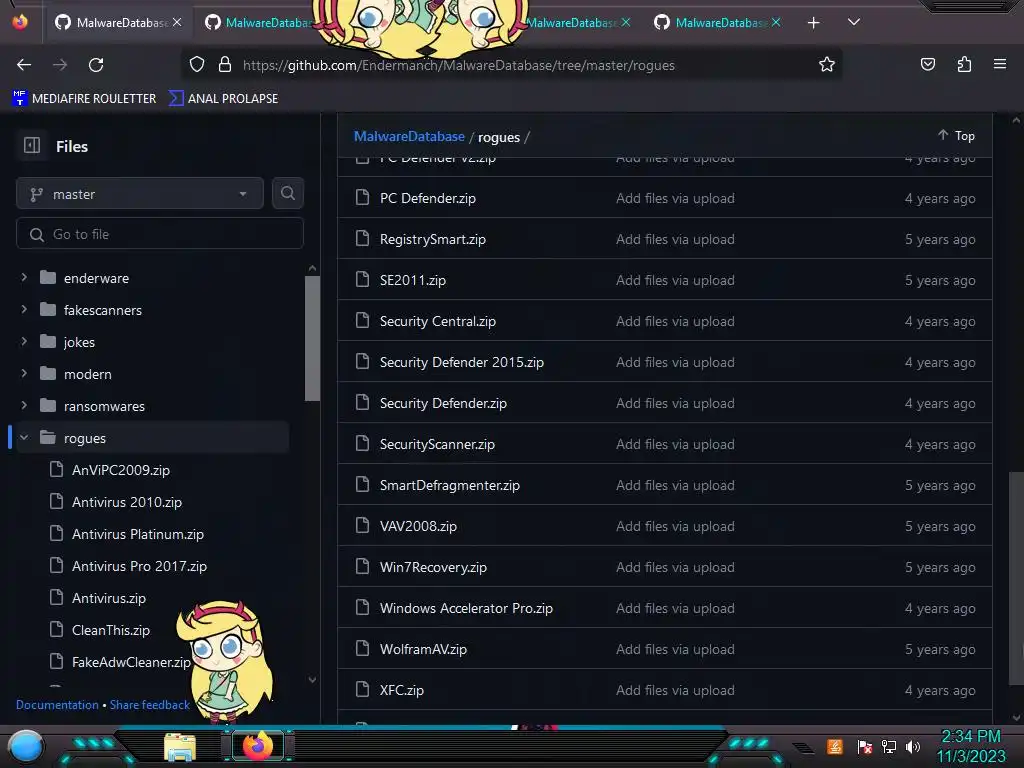Reload the current GitHub page

click(x=96, y=65)
